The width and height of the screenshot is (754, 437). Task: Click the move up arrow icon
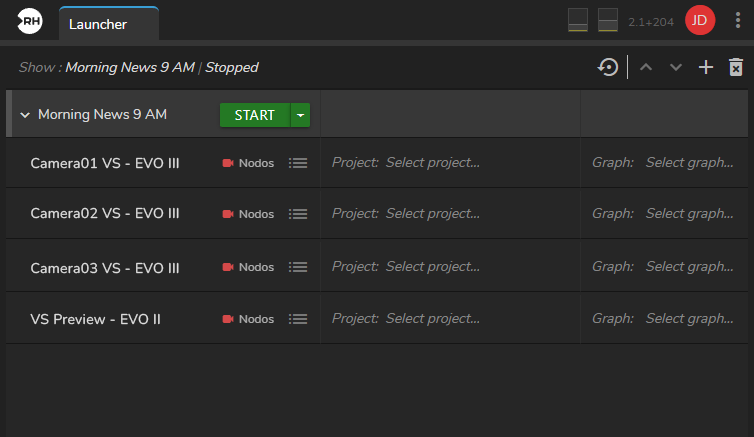coord(646,67)
